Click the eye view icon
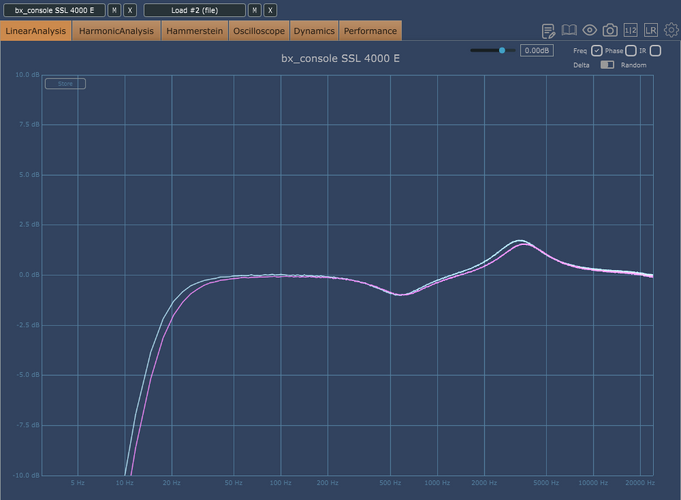 coord(589,30)
